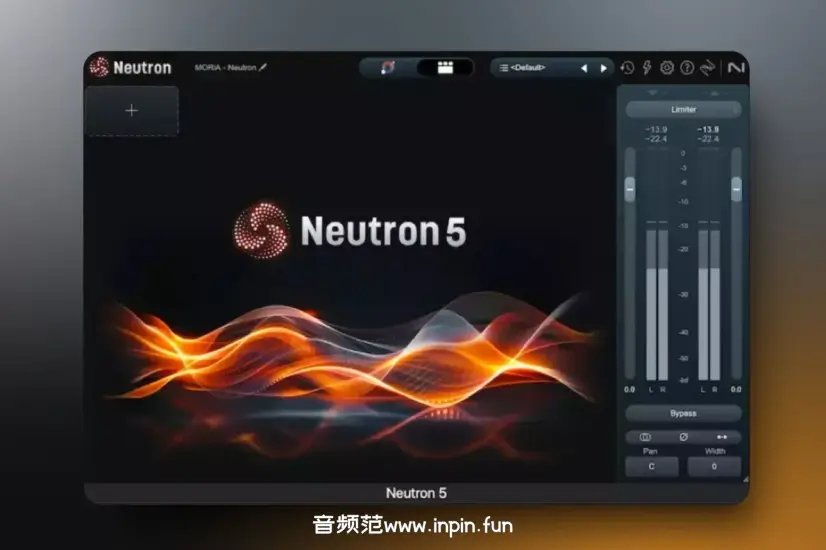The height and width of the screenshot is (550, 826).
Task: Add a new module with plus slot
Action: [x=131, y=111]
